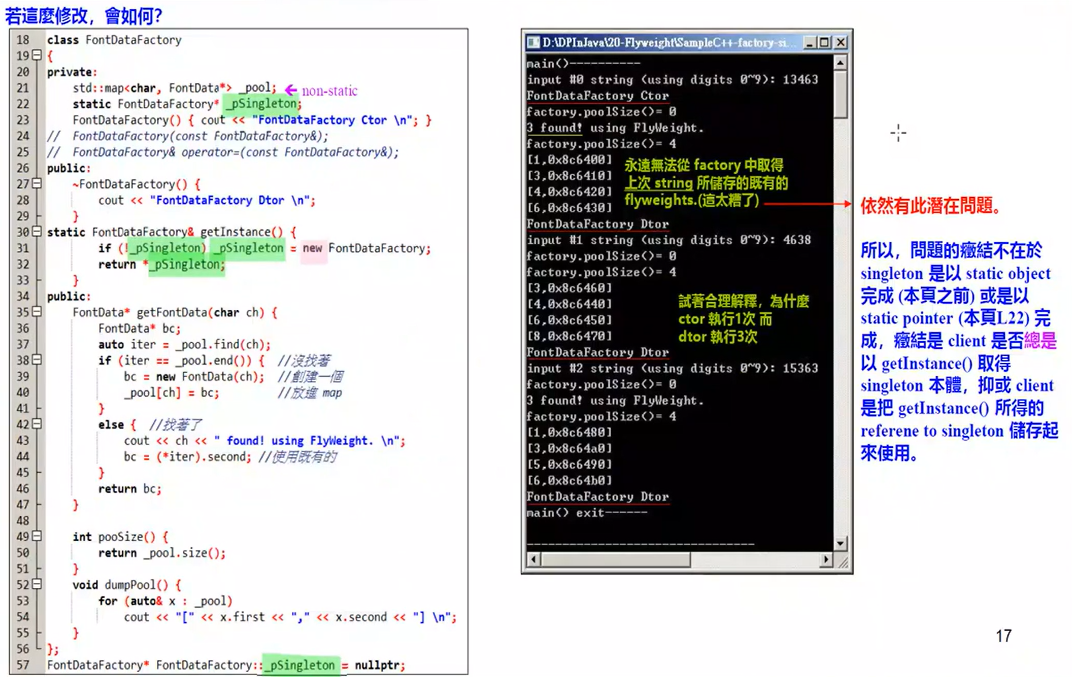The image size is (1072, 677).
Task: Click the " found! using FlyWeight. \n" string
Action: tap(309, 440)
